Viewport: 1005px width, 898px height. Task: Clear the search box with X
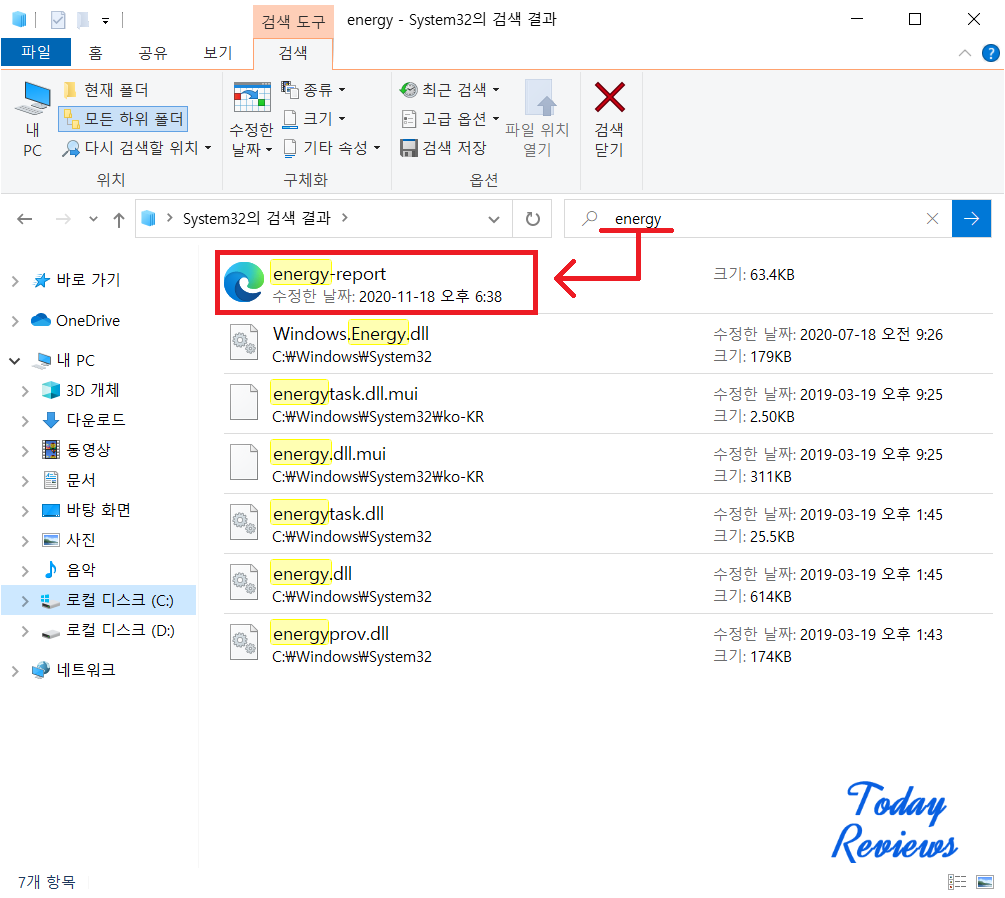point(933,219)
